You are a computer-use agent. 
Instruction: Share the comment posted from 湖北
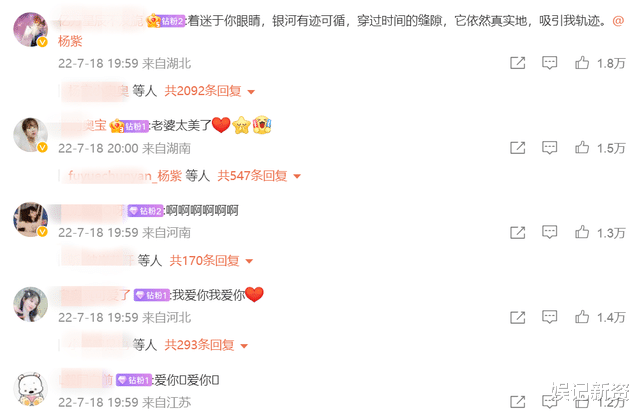[518, 63]
